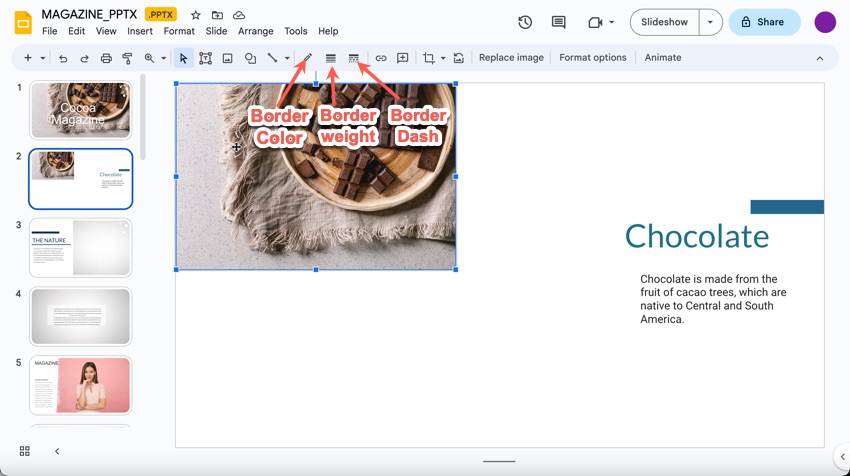The height and width of the screenshot is (476, 850).
Task: Select slide 2 Chocolate thumbnail
Action: 81,179
